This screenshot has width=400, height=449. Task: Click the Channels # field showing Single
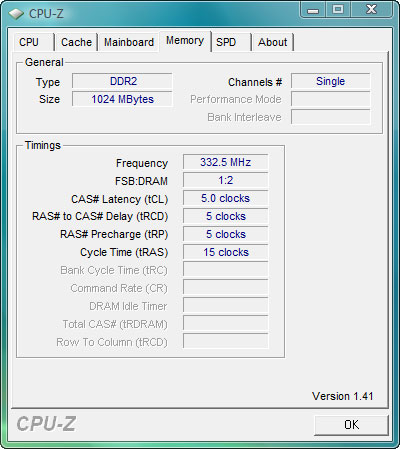click(x=331, y=81)
